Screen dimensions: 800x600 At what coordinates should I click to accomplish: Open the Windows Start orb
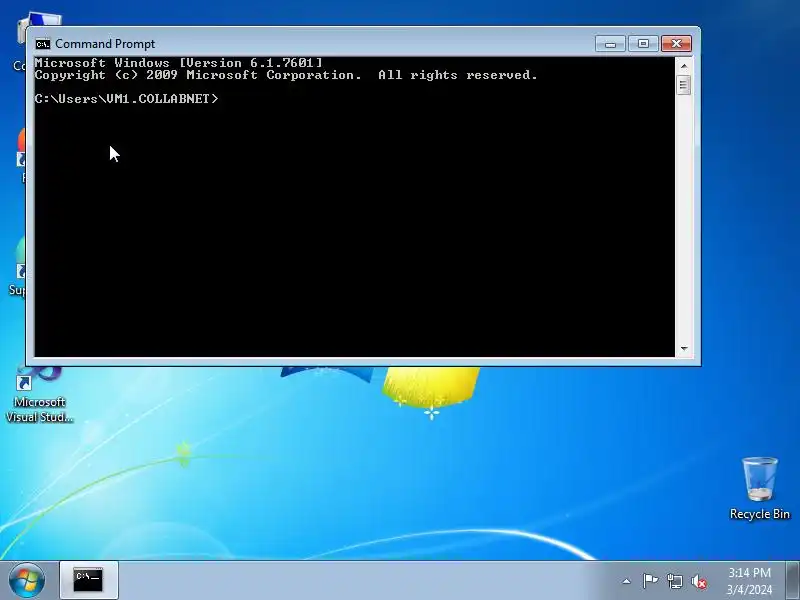tap(27, 580)
